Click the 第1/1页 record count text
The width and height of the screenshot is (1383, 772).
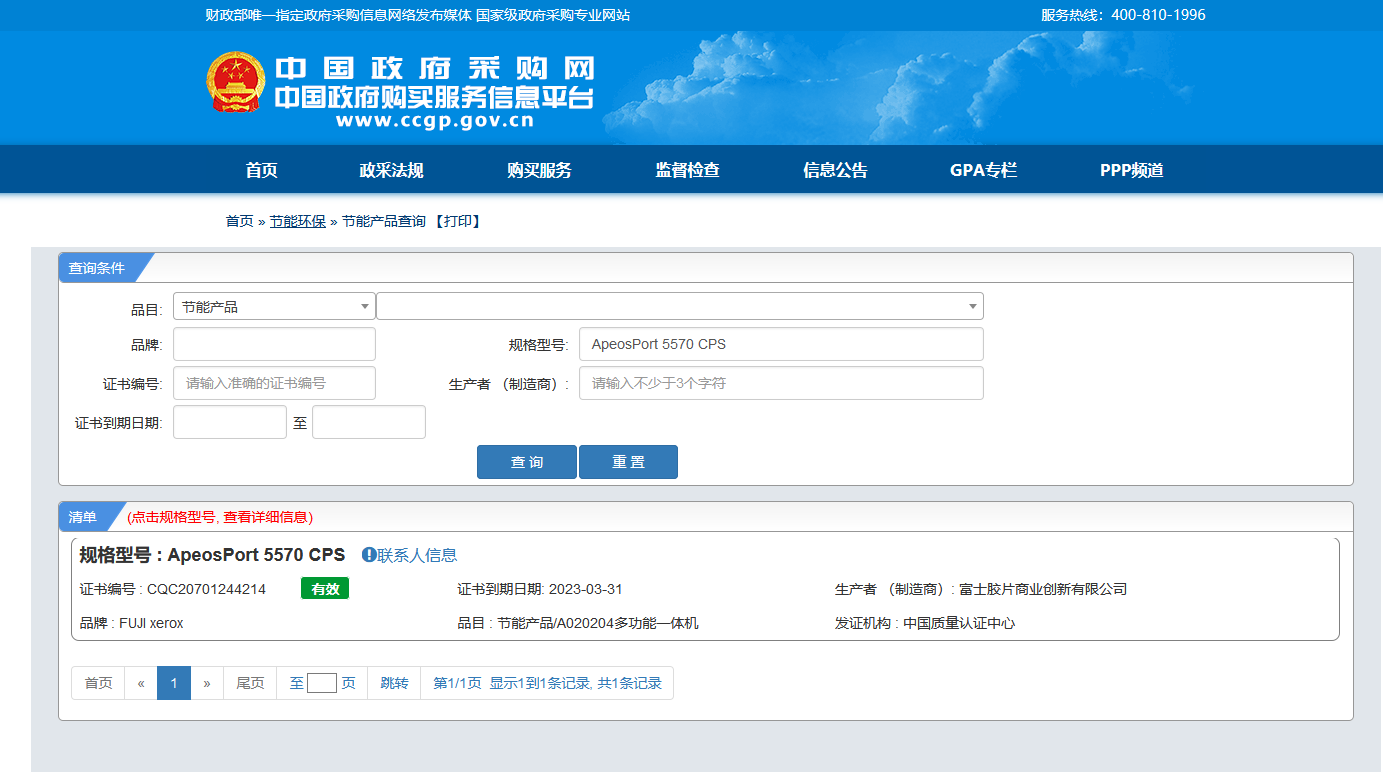[547, 683]
